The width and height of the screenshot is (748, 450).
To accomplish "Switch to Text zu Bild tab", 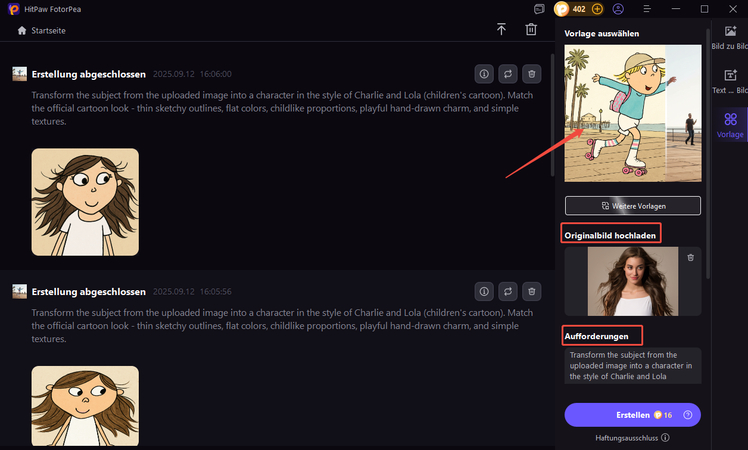I will click(x=730, y=82).
